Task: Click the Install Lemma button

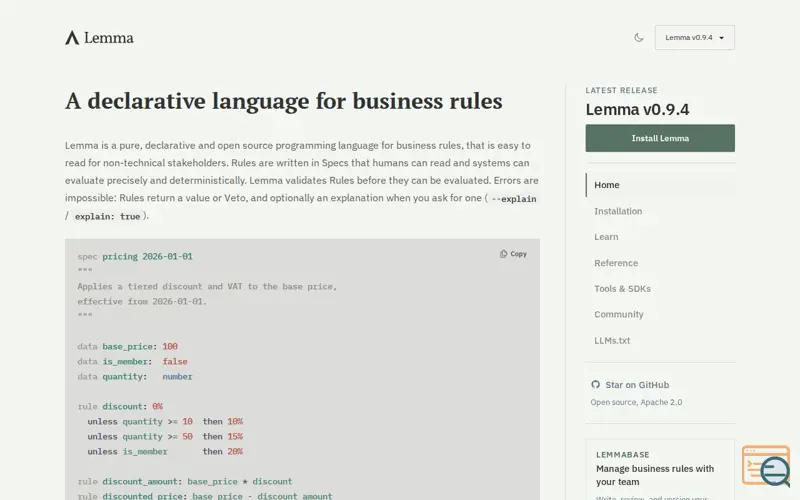Action: click(660, 138)
